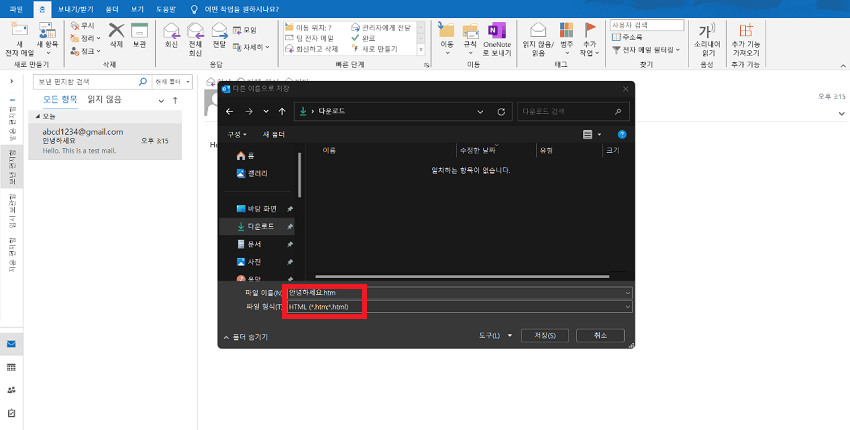Select the 새로 만들기 quick step
Image resolution: width=850 pixels, height=430 pixels.
pyautogui.click(x=374, y=49)
